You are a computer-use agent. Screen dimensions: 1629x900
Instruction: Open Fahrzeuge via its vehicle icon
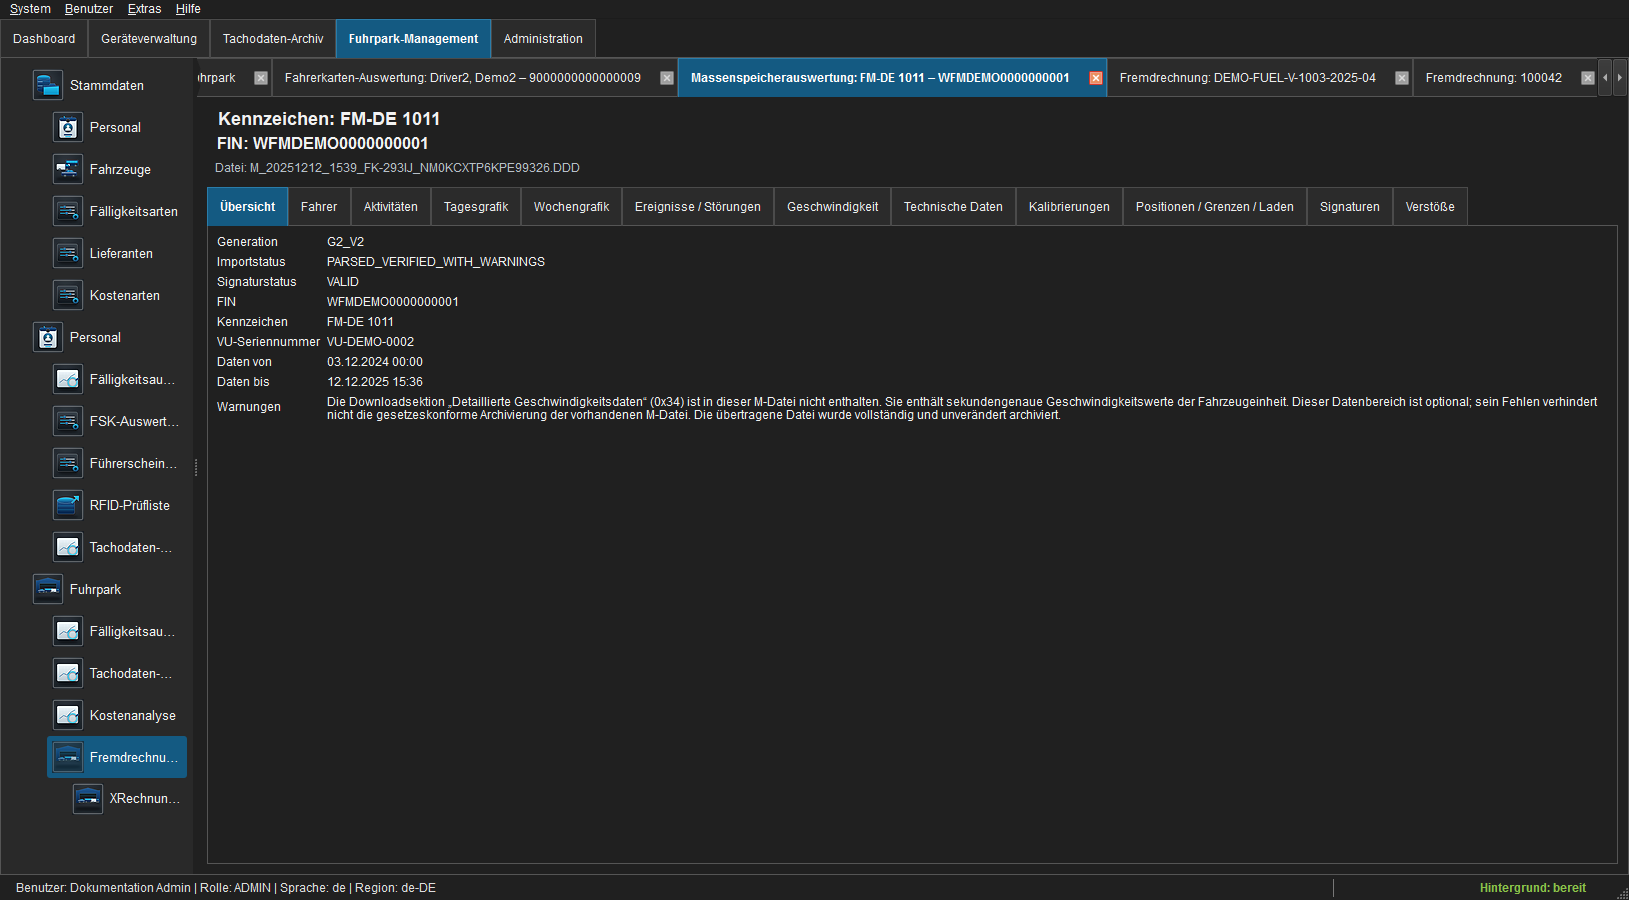point(68,169)
